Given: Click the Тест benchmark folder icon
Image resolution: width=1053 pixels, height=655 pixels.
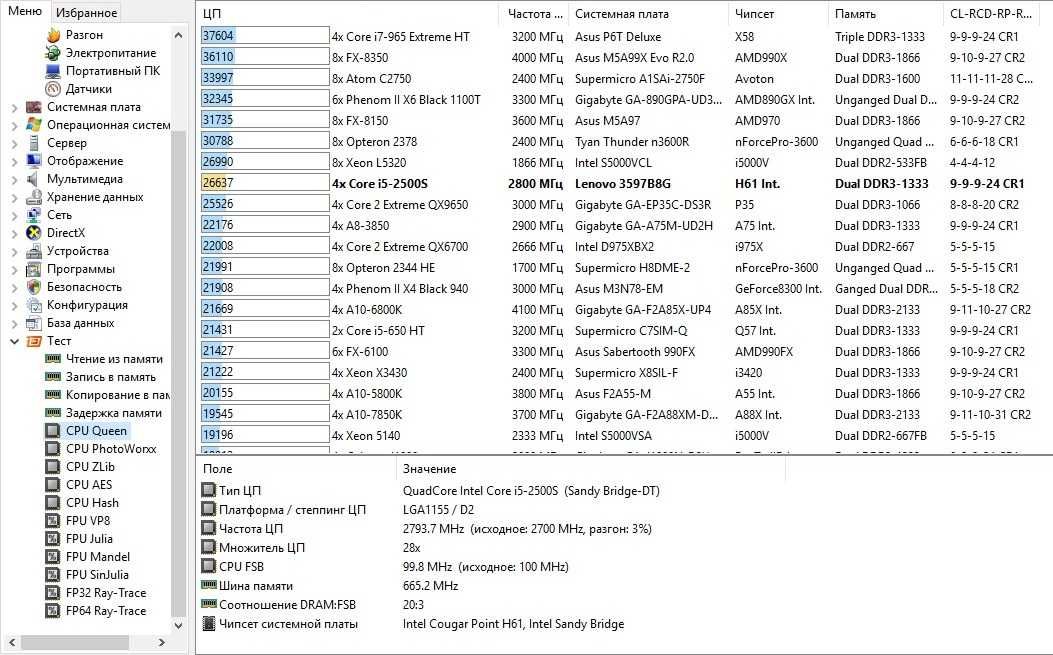Looking at the screenshot, I should [34, 341].
